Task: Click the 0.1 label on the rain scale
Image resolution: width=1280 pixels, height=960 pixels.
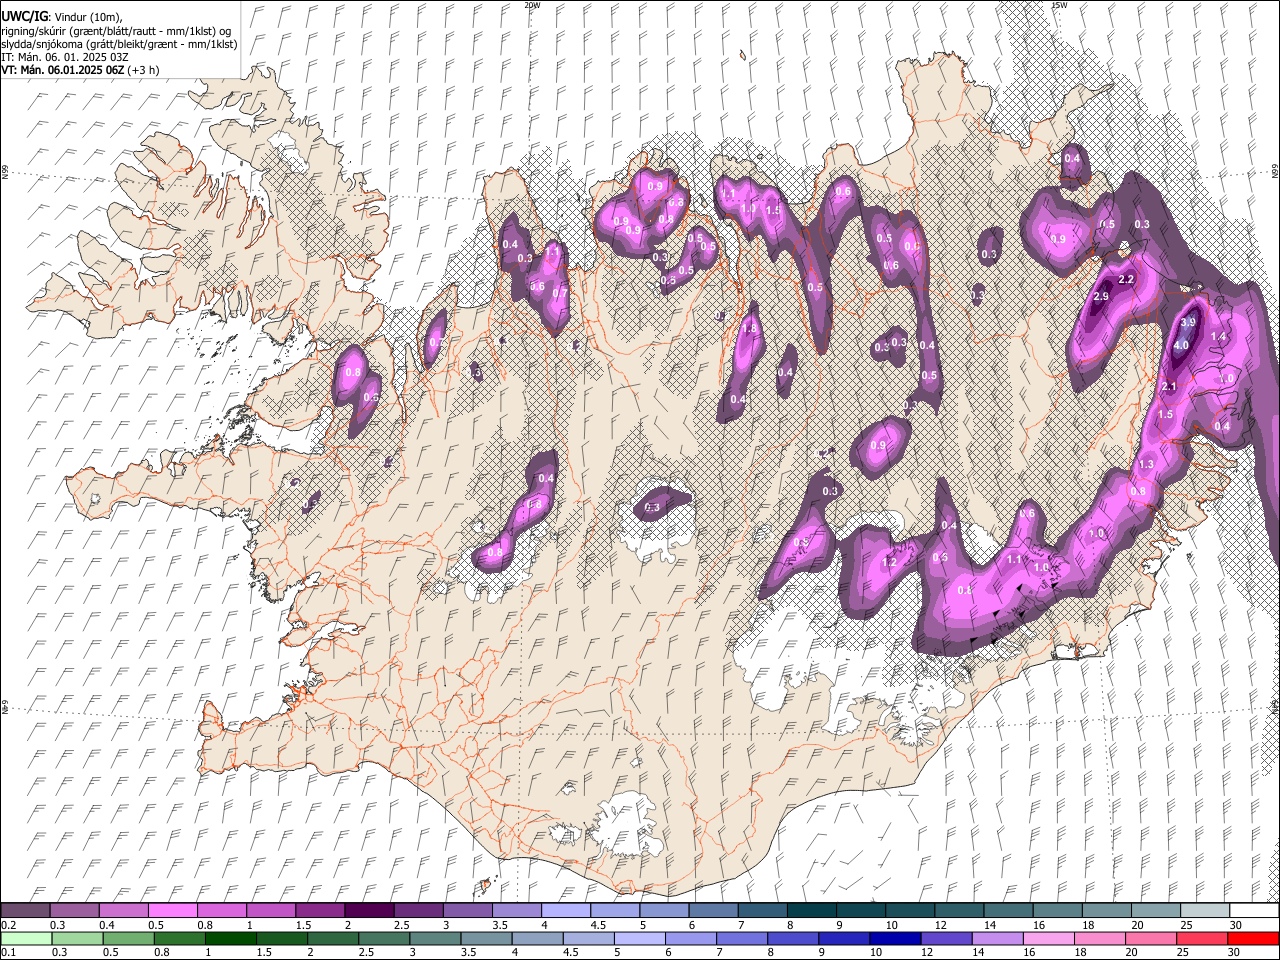Action: tap(8, 953)
